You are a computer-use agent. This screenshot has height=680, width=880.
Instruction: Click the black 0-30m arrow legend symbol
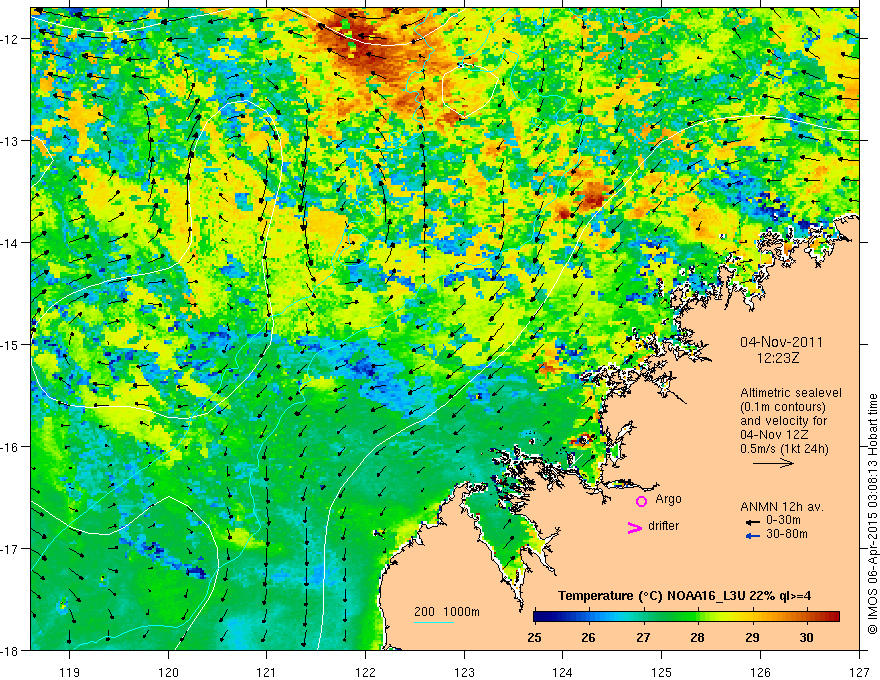pos(753,522)
